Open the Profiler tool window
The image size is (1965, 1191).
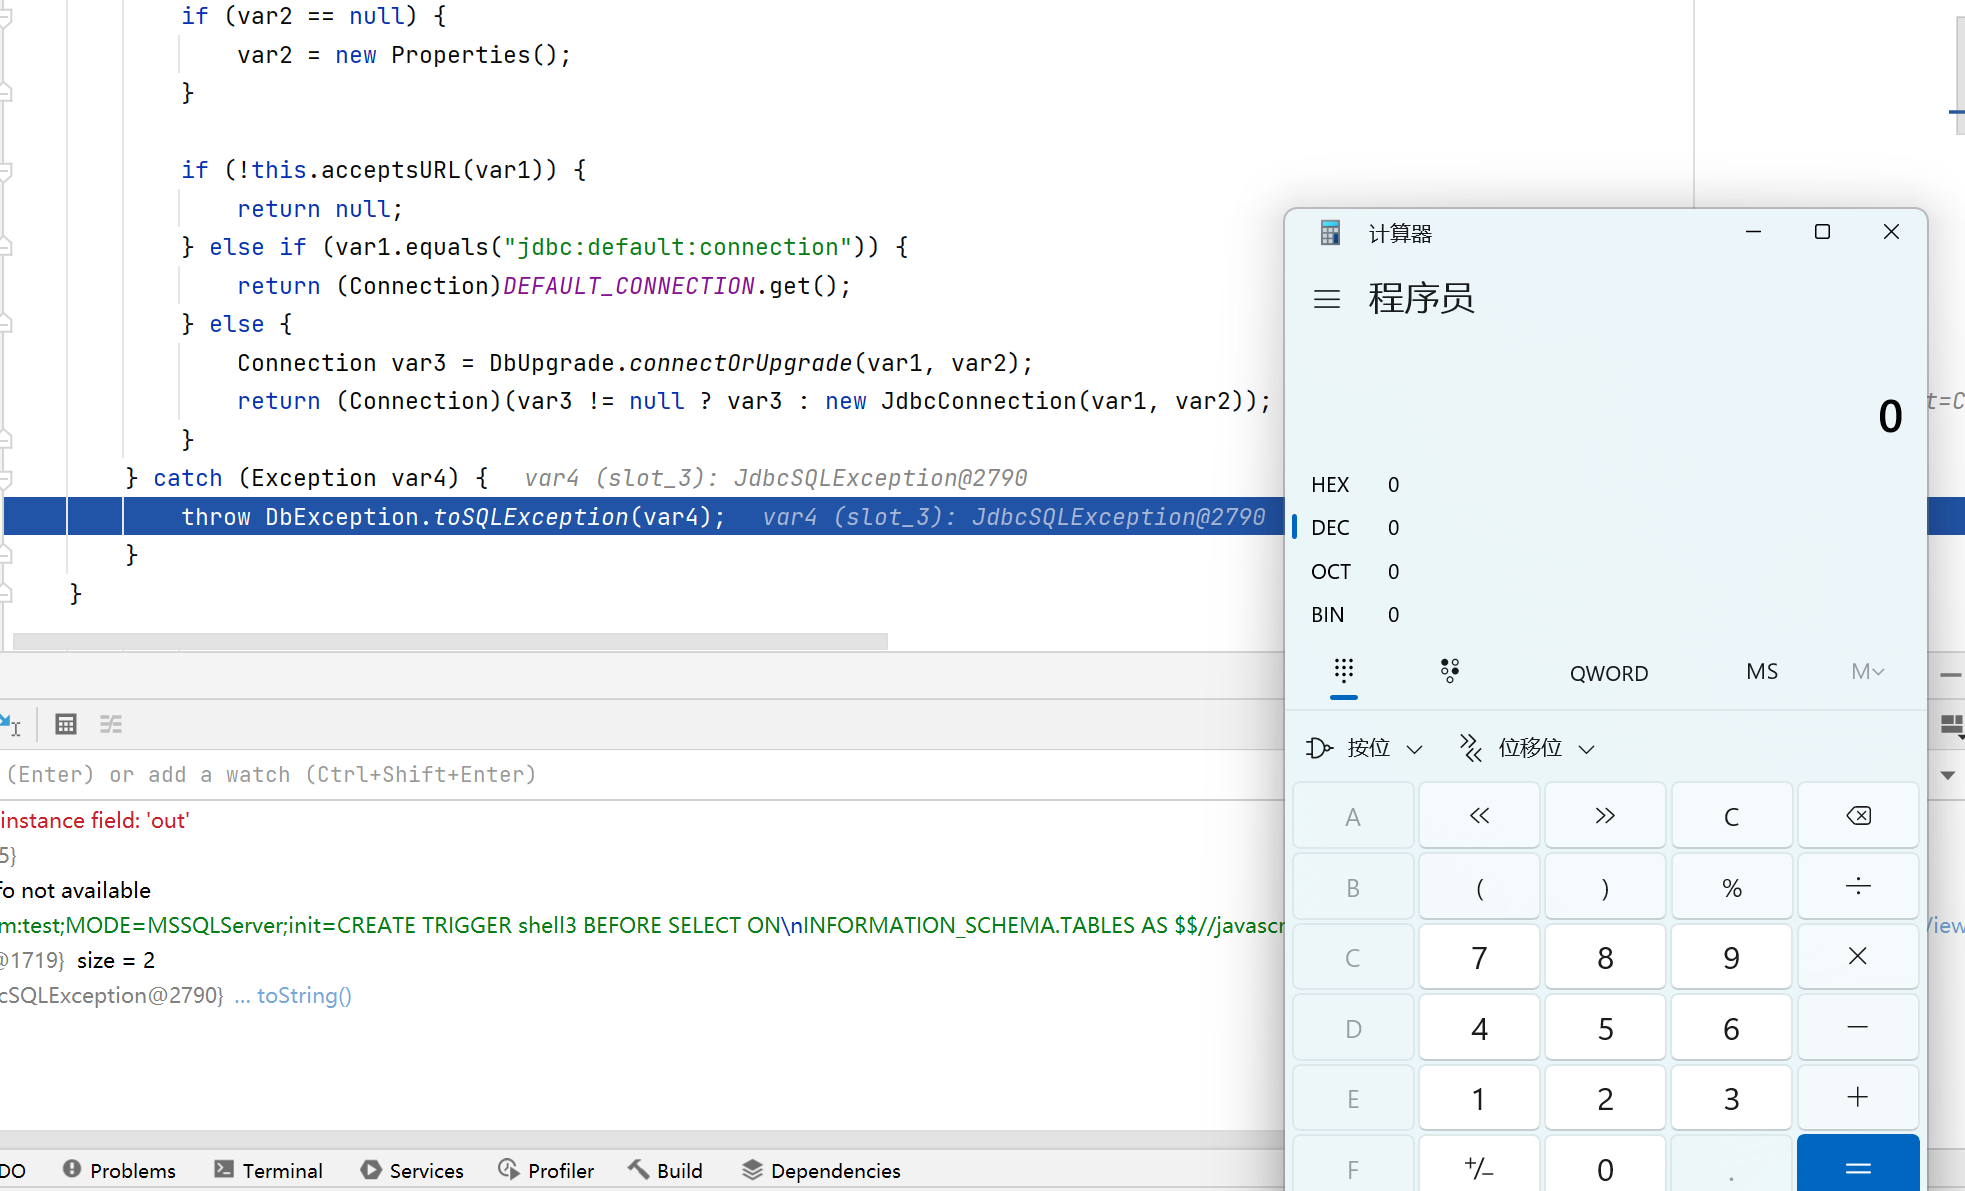point(546,1170)
